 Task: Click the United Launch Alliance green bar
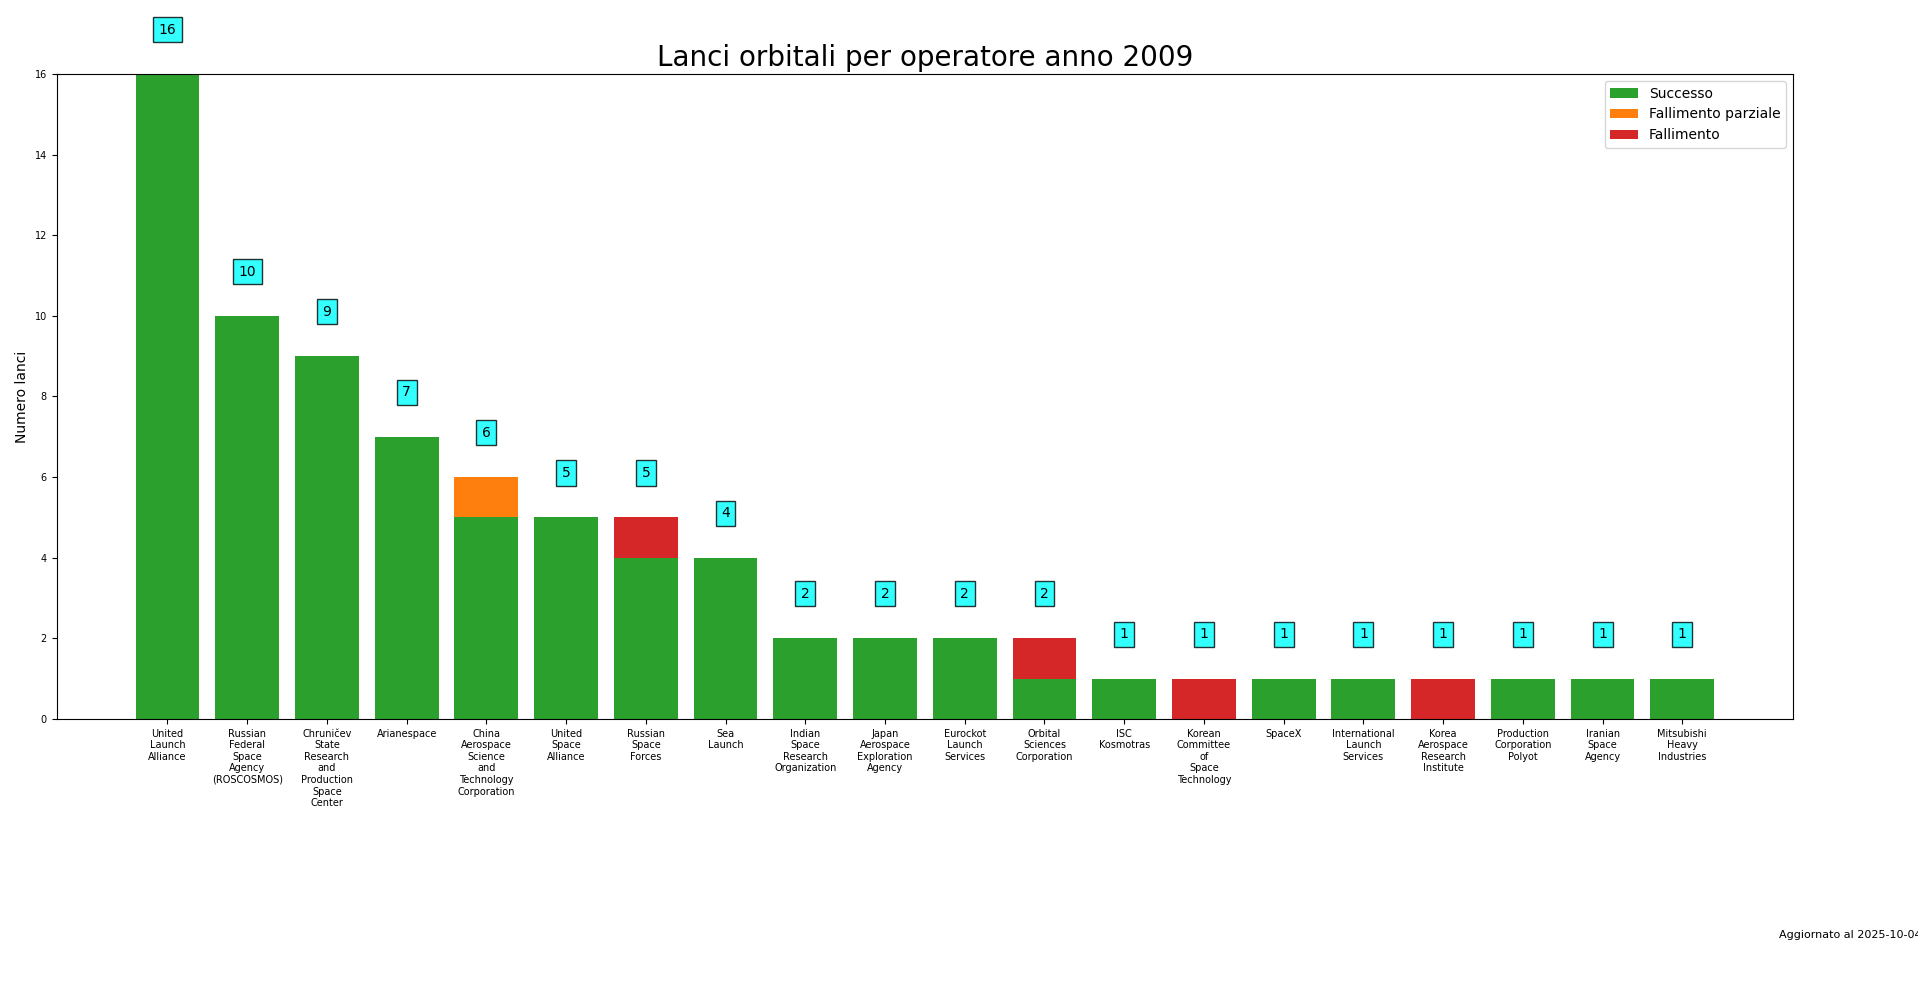167,400
